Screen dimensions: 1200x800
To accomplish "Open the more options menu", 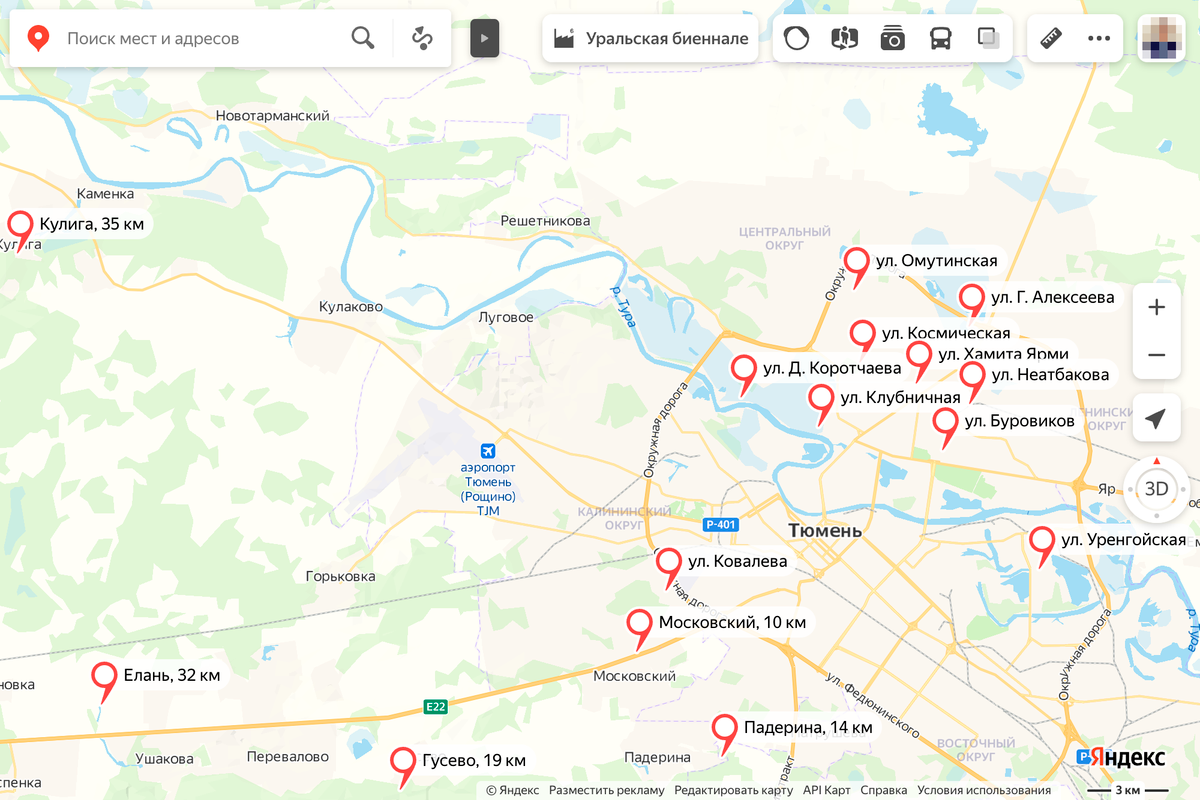I will [x=1099, y=39].
